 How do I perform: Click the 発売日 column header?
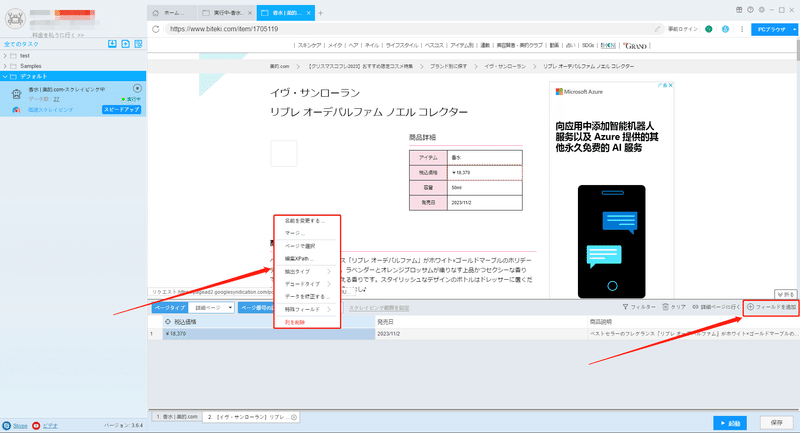[x=480, y=322]
